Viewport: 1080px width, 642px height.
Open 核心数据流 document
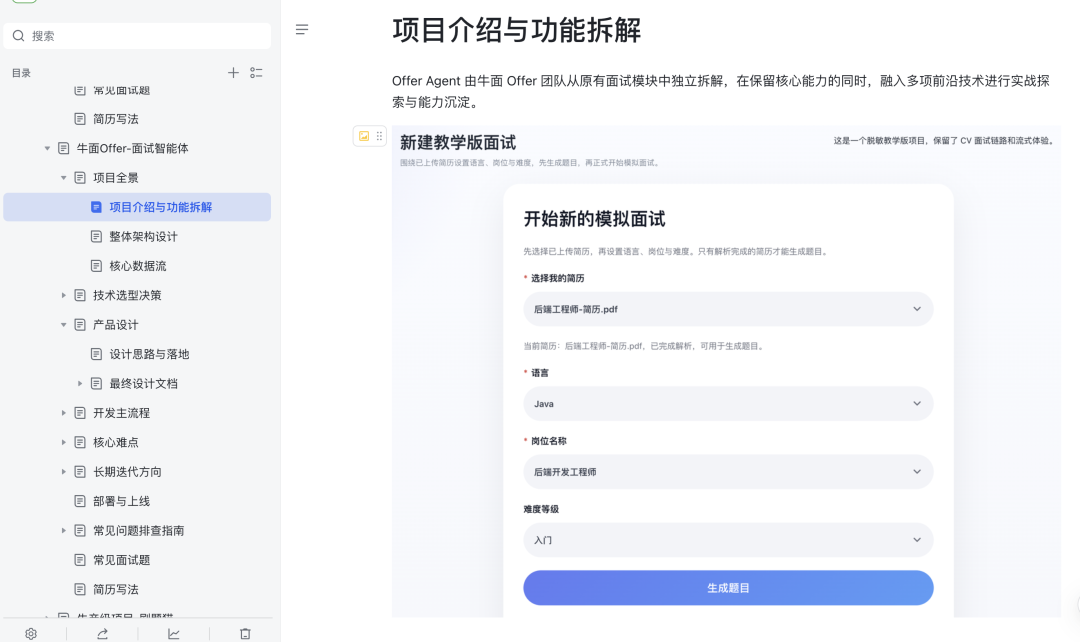point(137,266)
